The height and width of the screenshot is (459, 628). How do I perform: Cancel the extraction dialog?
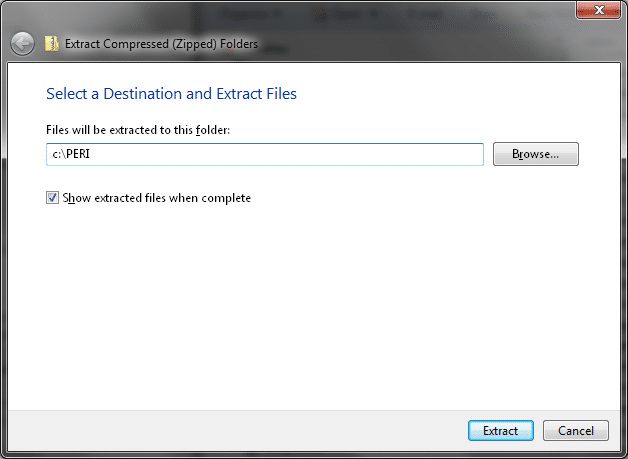pyautogui.click(x=576, y=431)
